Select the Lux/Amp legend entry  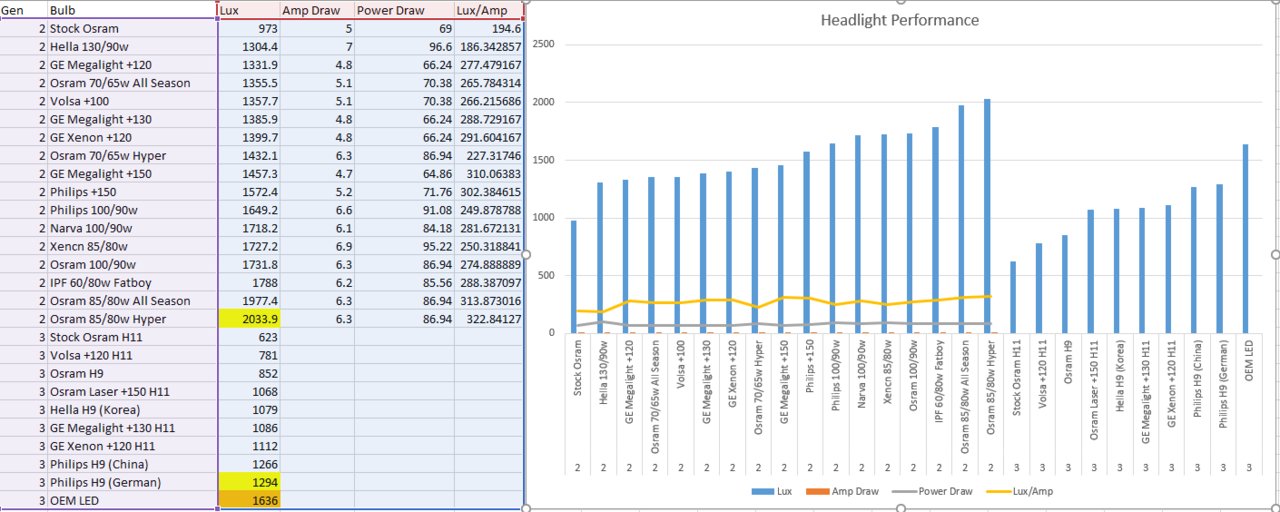point(1022,491)
